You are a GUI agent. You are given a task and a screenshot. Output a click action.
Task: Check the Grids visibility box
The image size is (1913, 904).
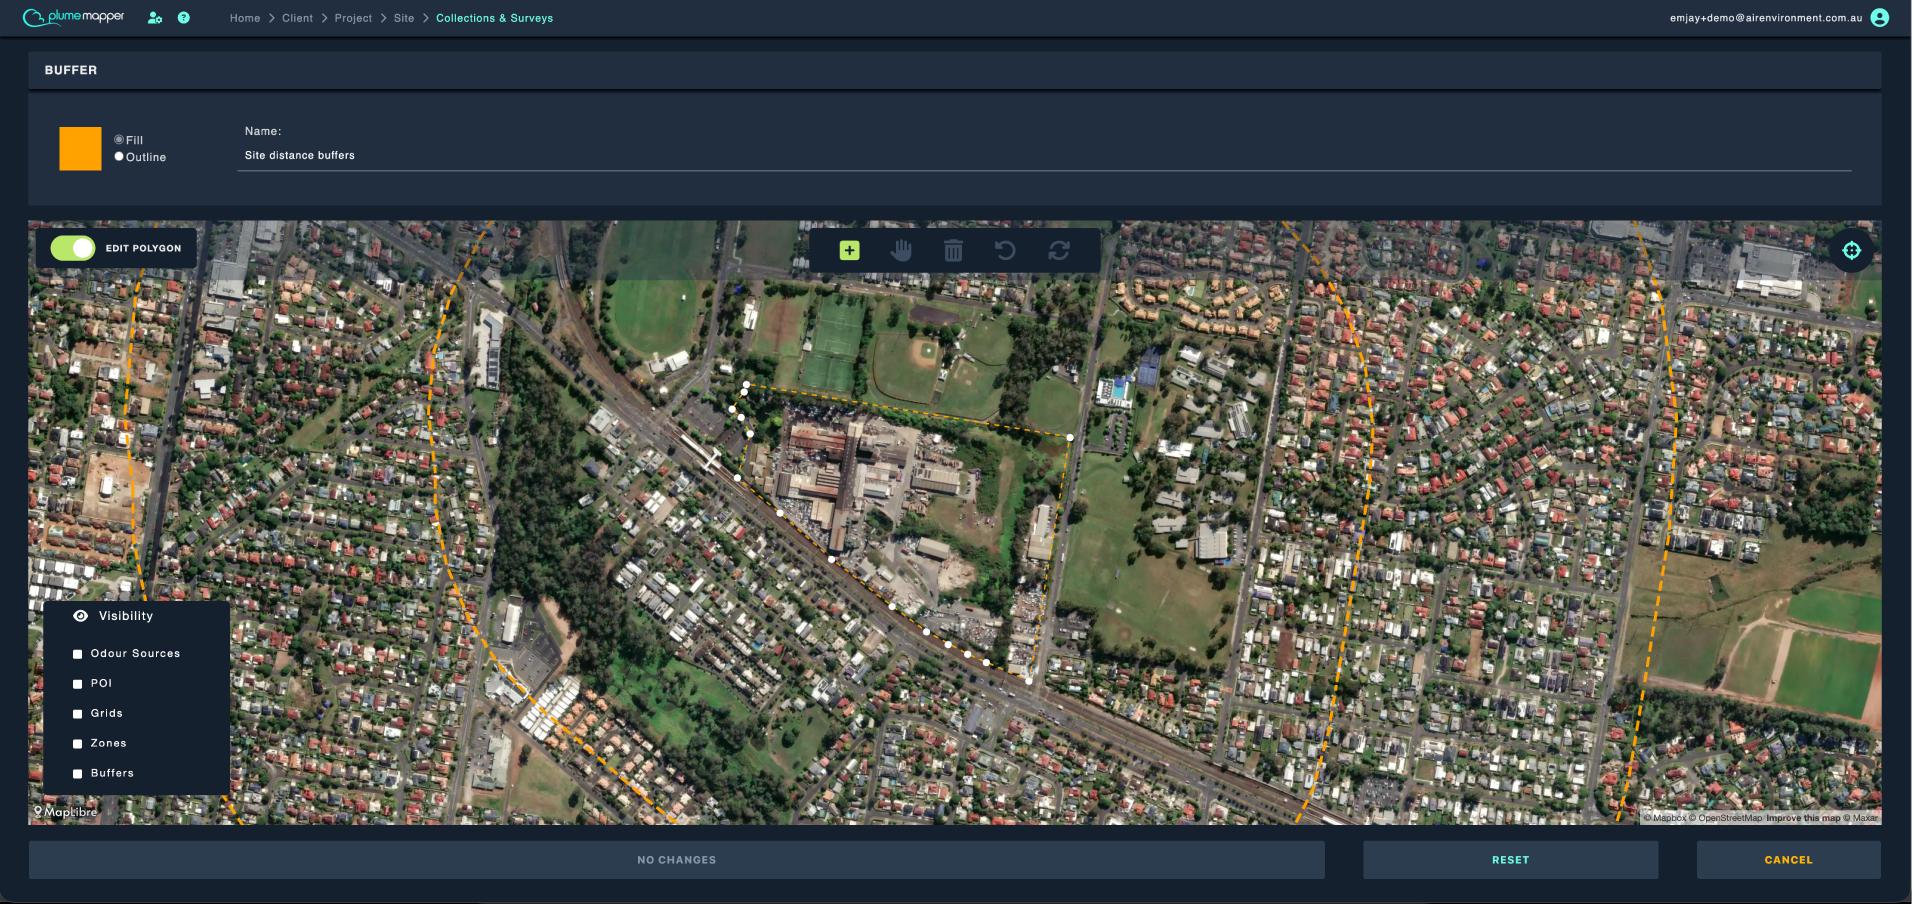(78, 714)
